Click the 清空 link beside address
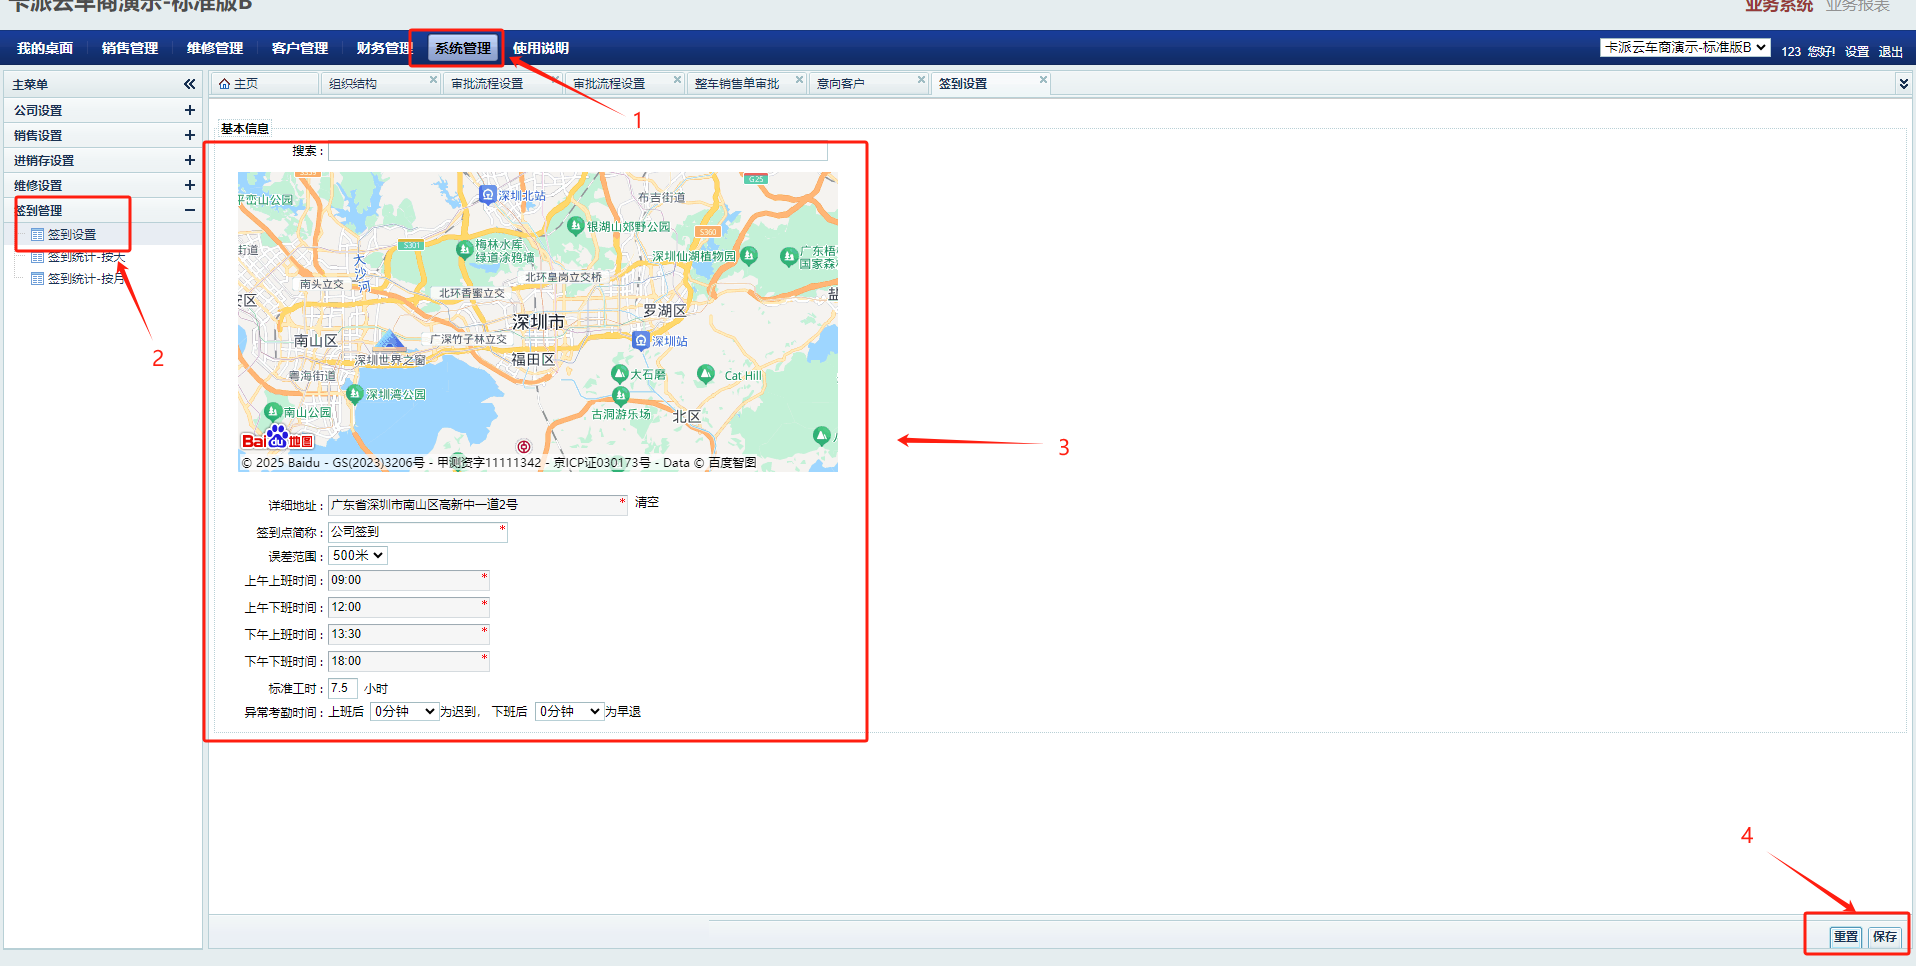 tap(647, 503)
